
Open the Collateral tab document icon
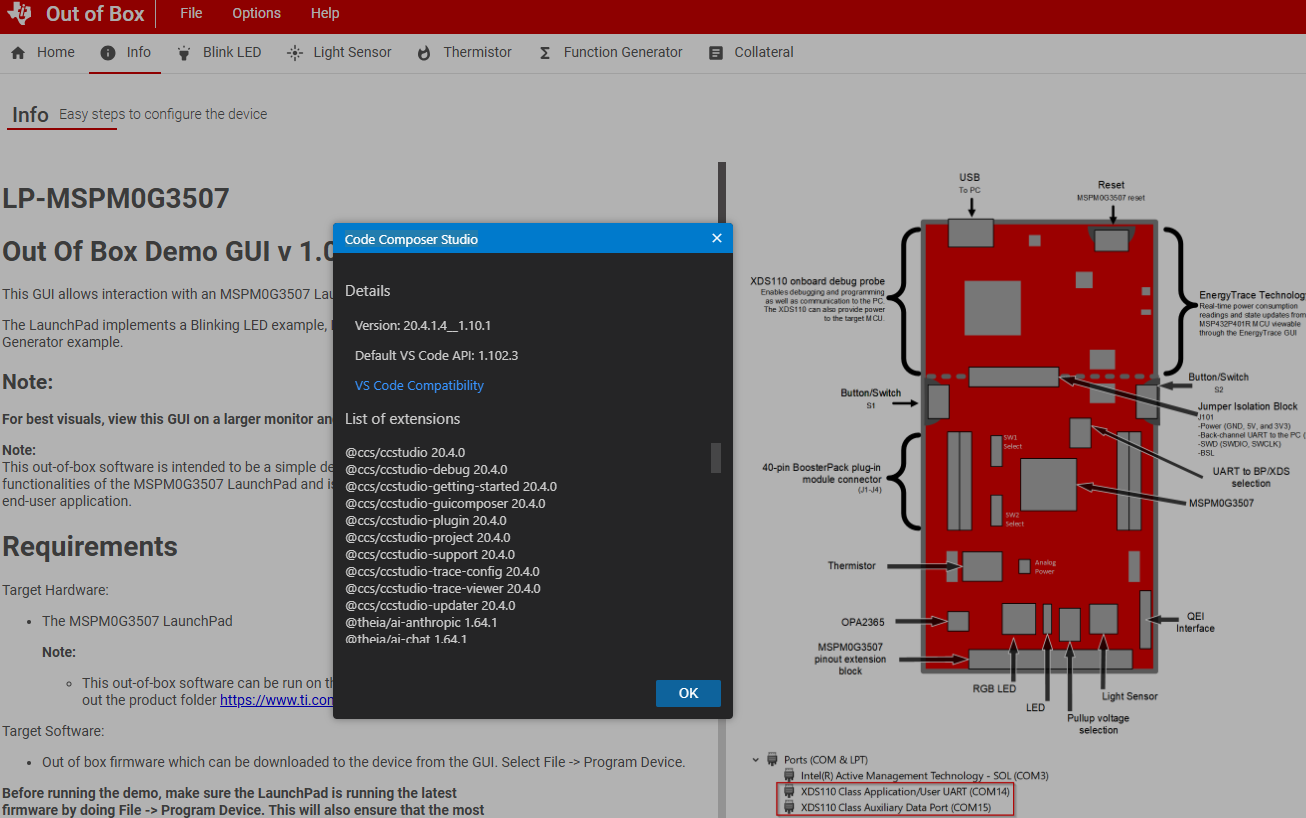click(x=716, y=53)
